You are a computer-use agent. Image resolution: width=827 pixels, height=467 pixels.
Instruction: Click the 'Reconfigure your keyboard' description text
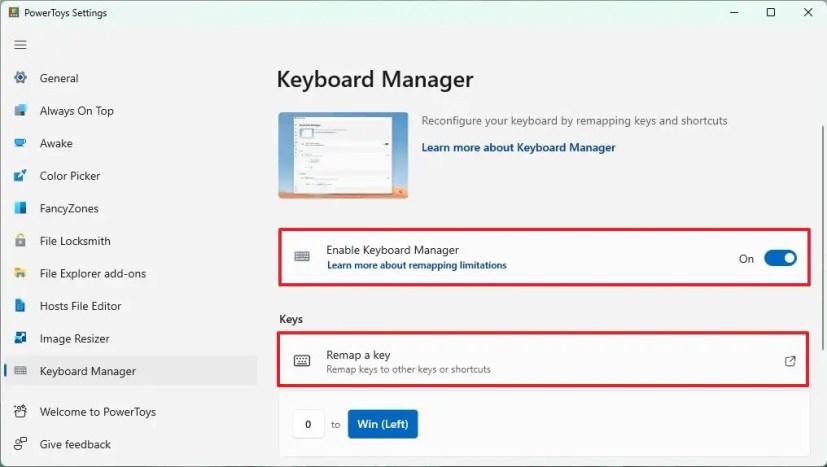pyautogui.click(x=574, y=121)
